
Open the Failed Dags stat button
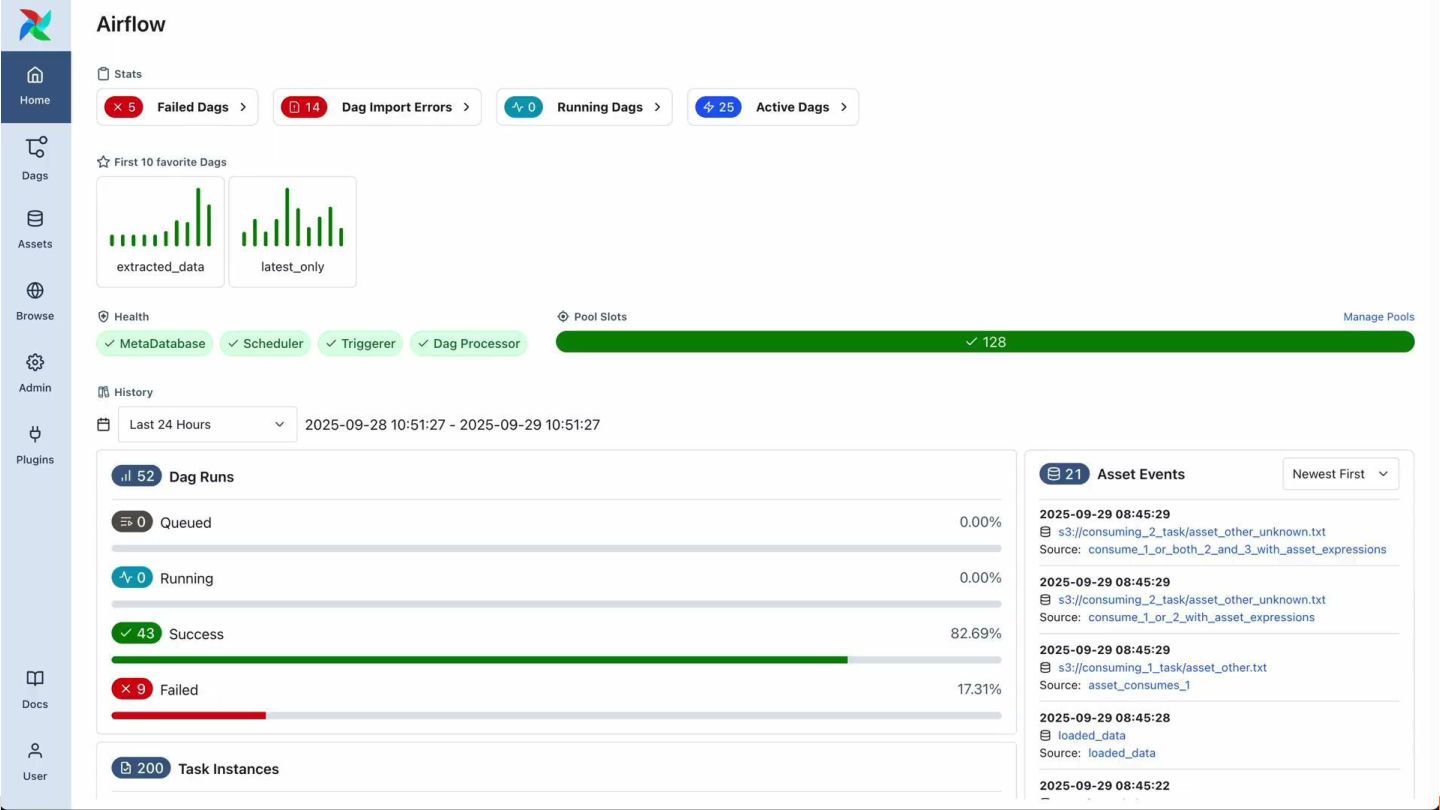coord(177,107)
